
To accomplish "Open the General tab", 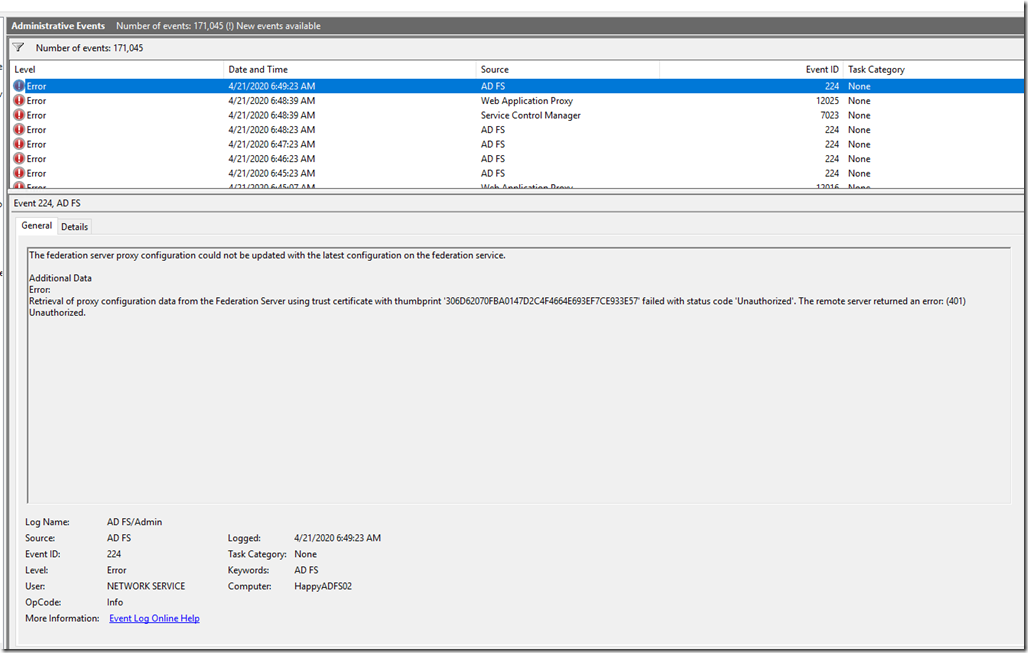I will click(37, 226).
